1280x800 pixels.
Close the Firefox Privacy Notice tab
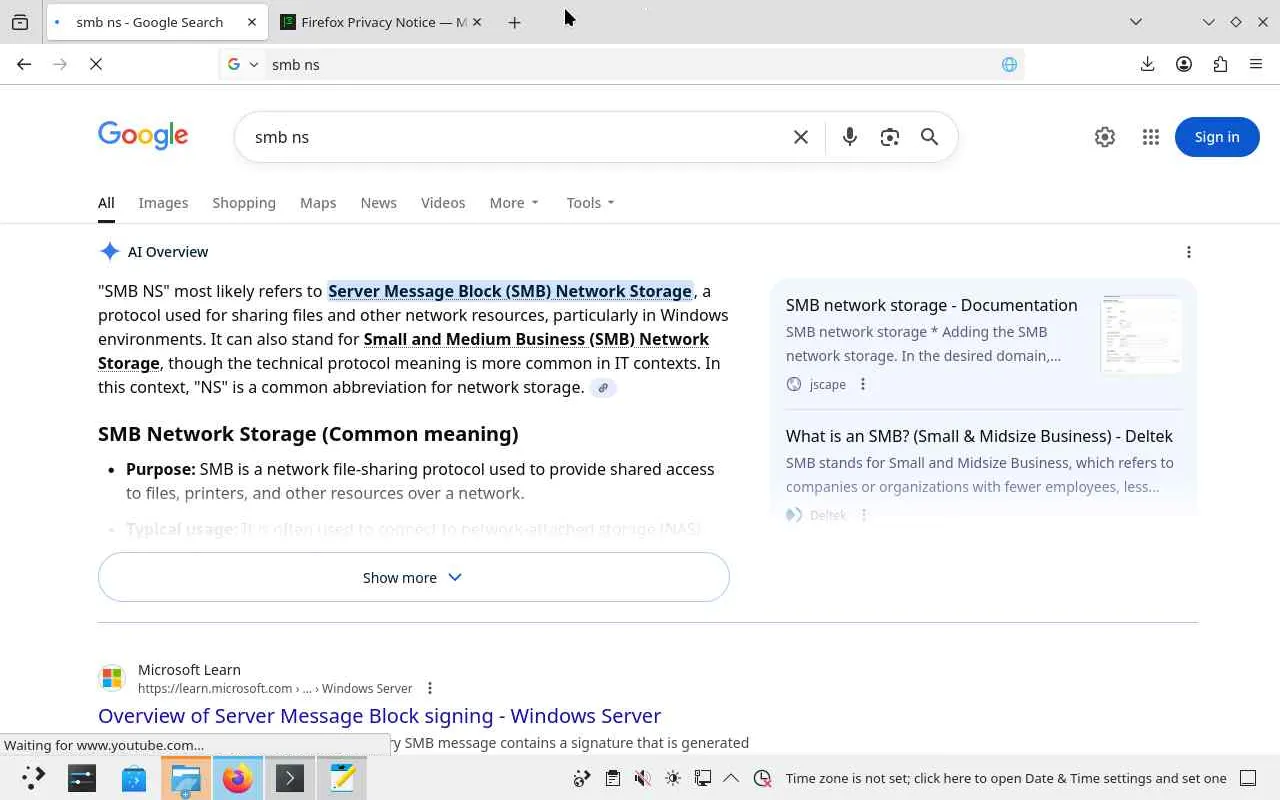click(x=476, y=22)
